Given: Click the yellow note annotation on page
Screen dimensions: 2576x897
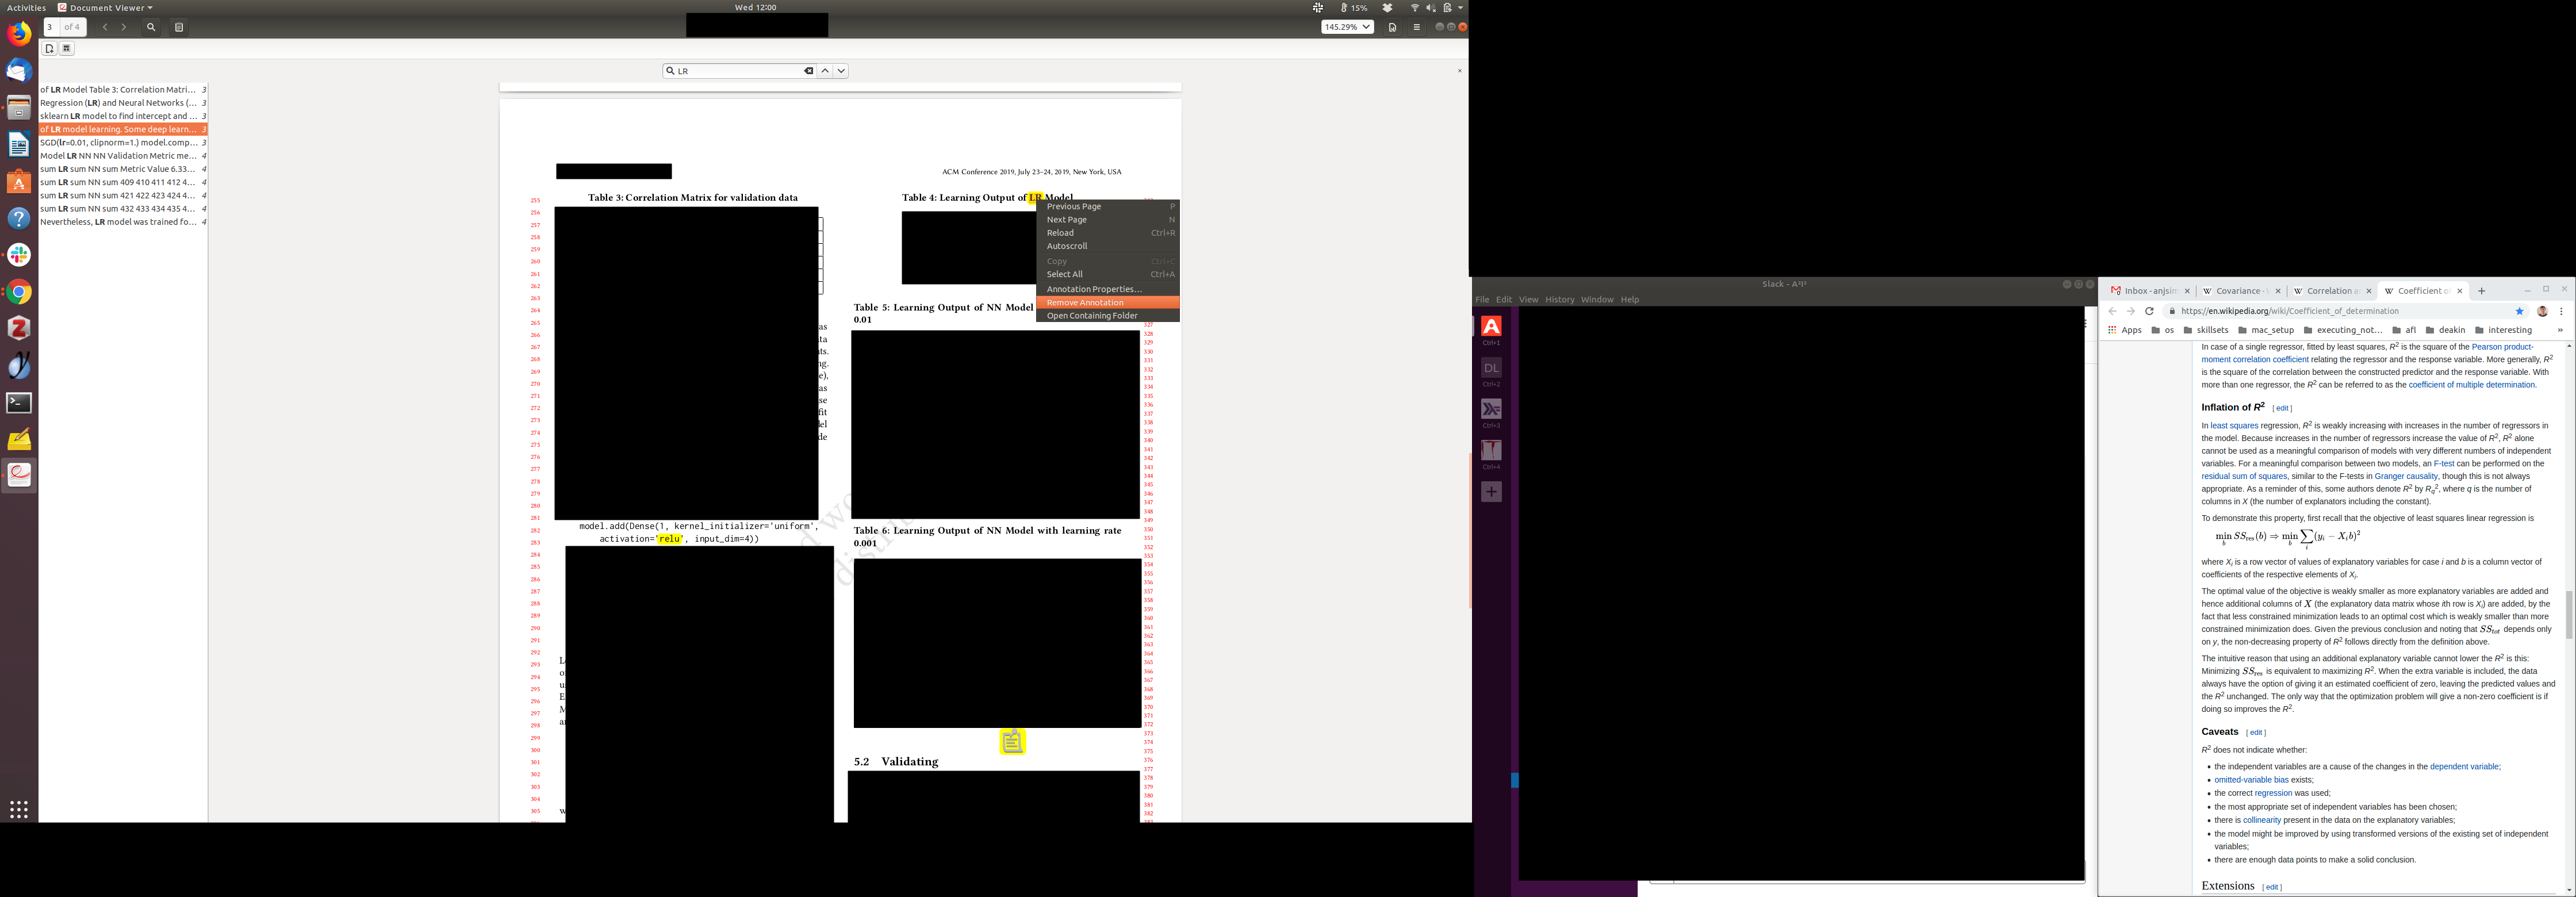Looking at the screenshot, I should click(x=1012, y=742).
